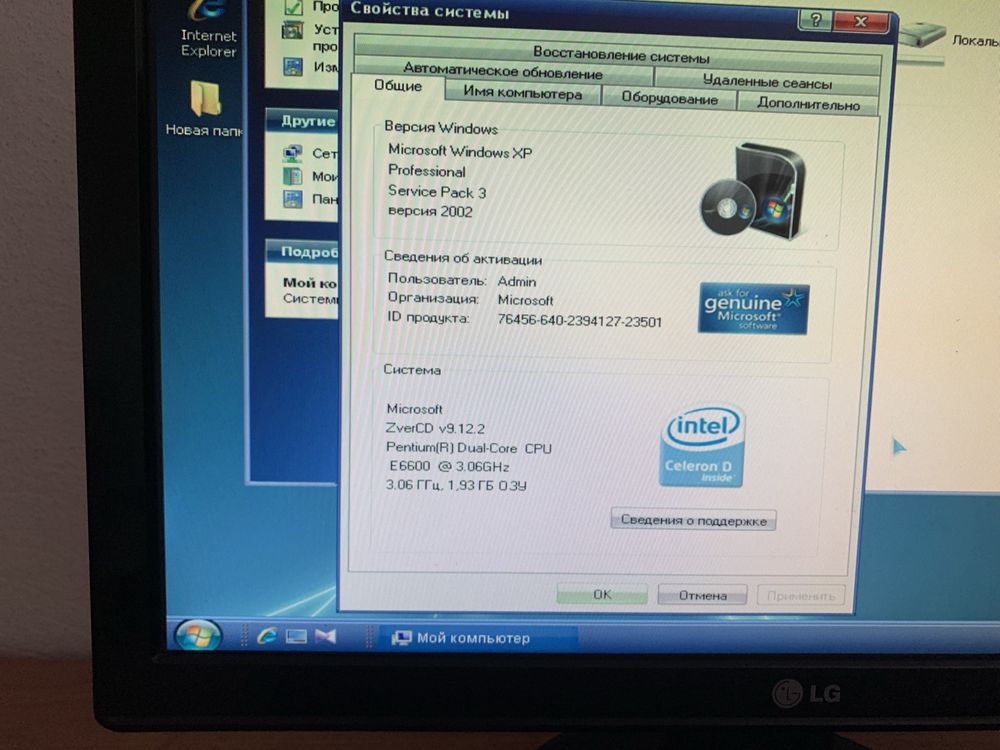Click the "версия 2002" text
The width and height of the screenshot is (1000, 750).
click(x=430, y=211)
